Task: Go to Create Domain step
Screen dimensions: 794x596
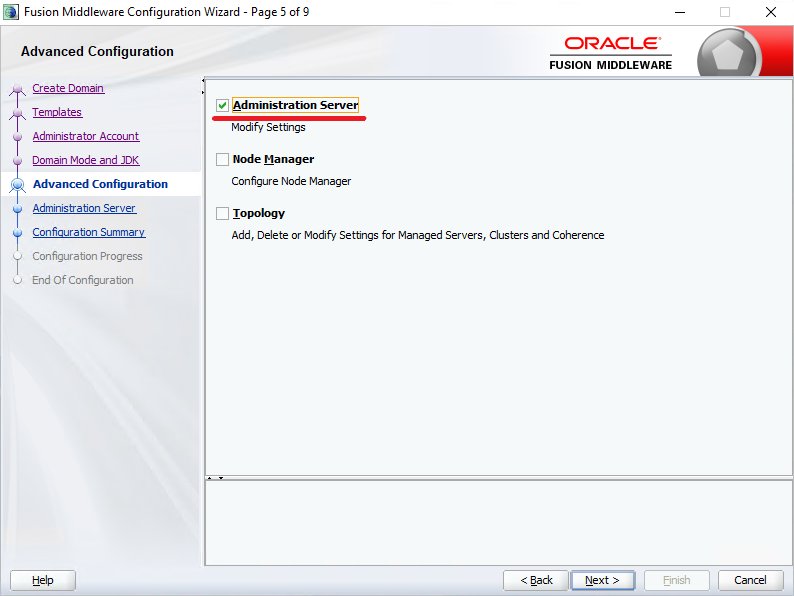Action: [x=68, y=88]
